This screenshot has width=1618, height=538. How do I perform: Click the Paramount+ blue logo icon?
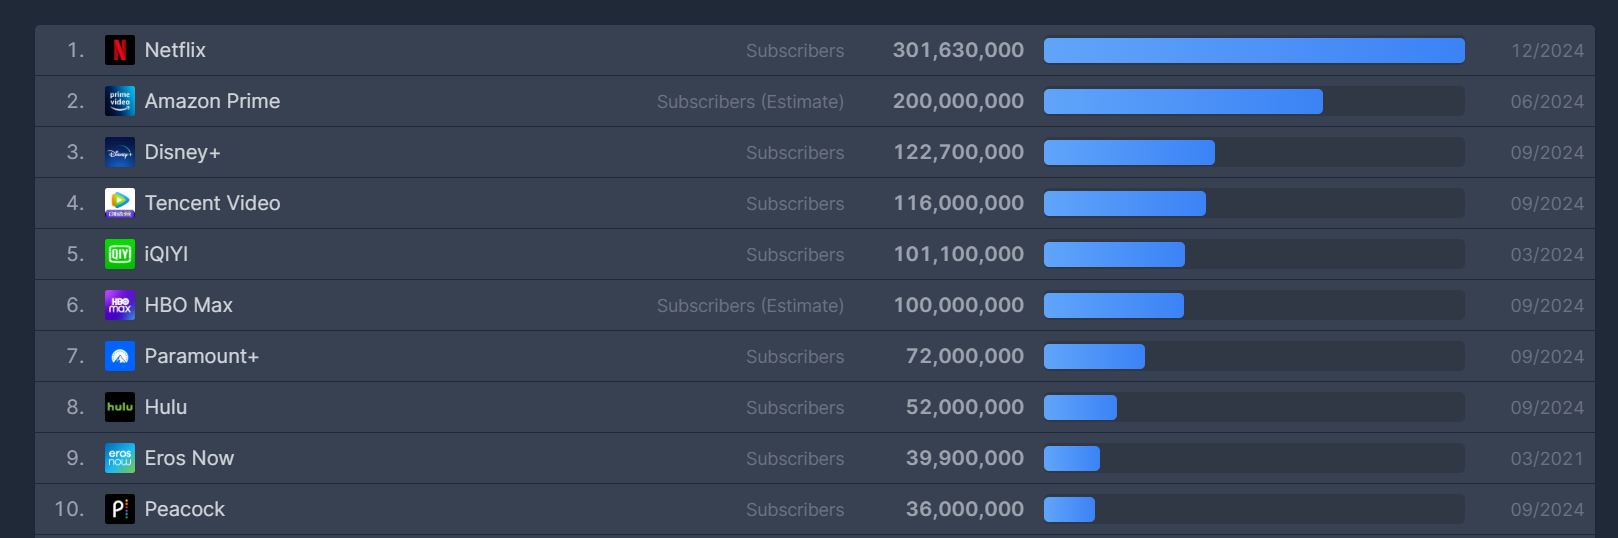click(120, 356)
